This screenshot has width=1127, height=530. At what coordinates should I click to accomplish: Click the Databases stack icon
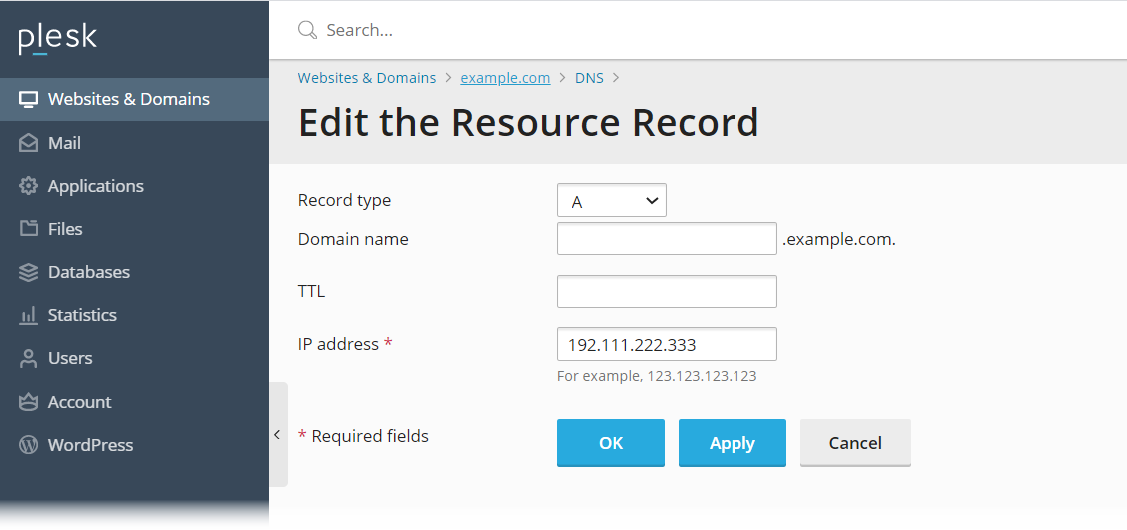[29, 272]
